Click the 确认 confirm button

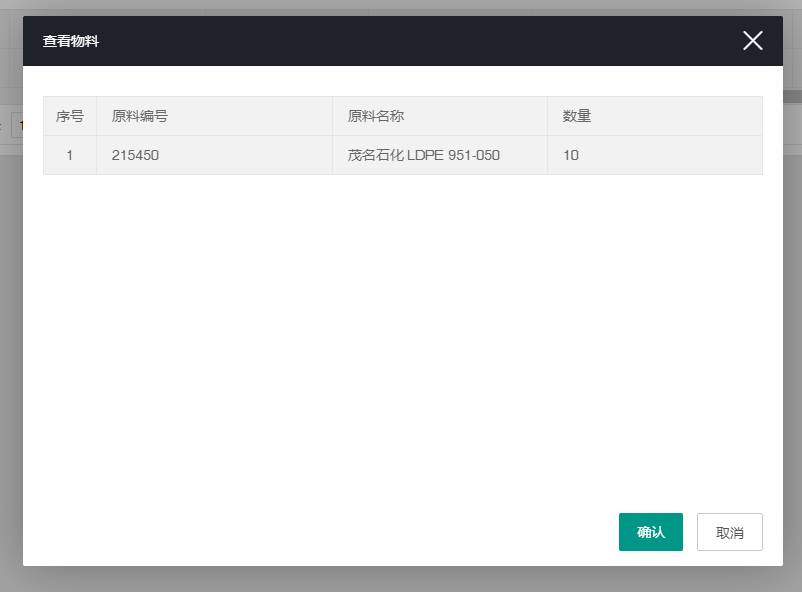(650, 532)
